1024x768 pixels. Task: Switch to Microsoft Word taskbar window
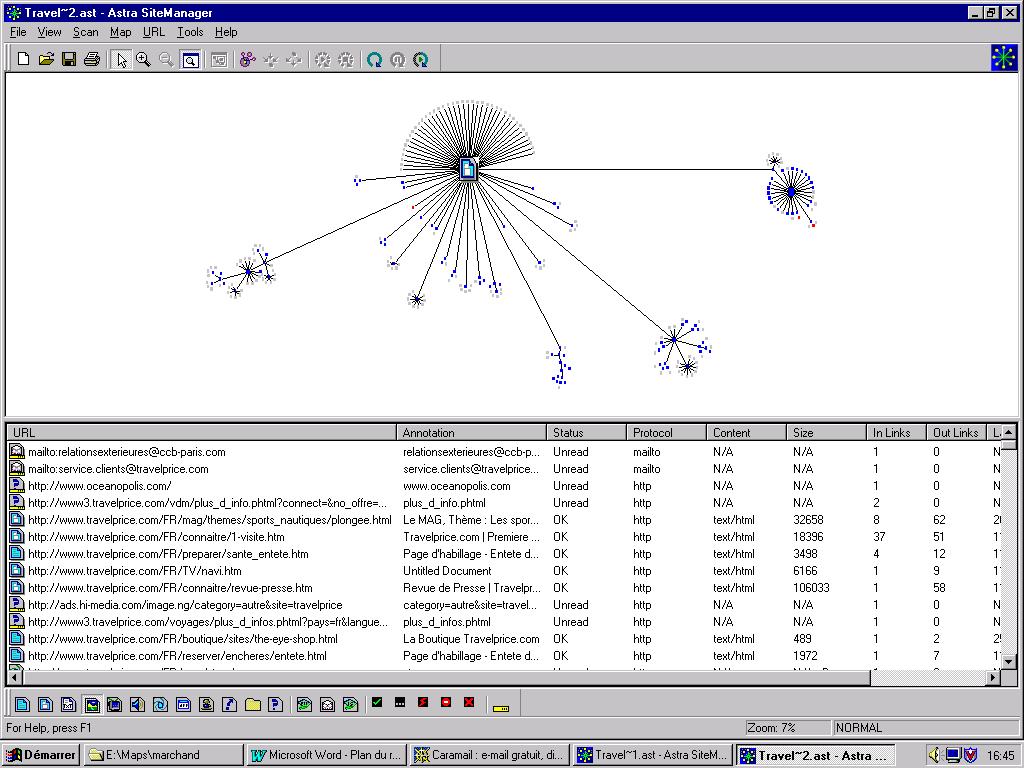[x=327, y=755]
